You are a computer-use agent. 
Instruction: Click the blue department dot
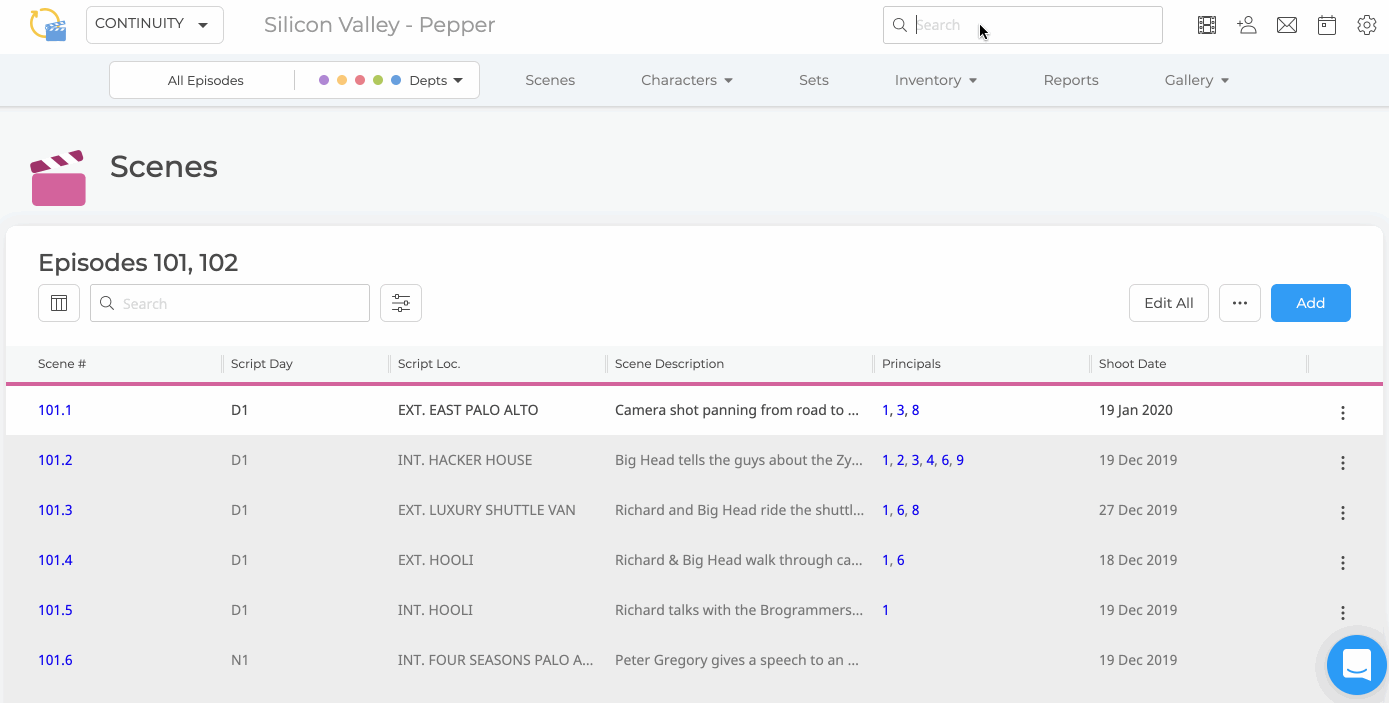click(396, 80)
